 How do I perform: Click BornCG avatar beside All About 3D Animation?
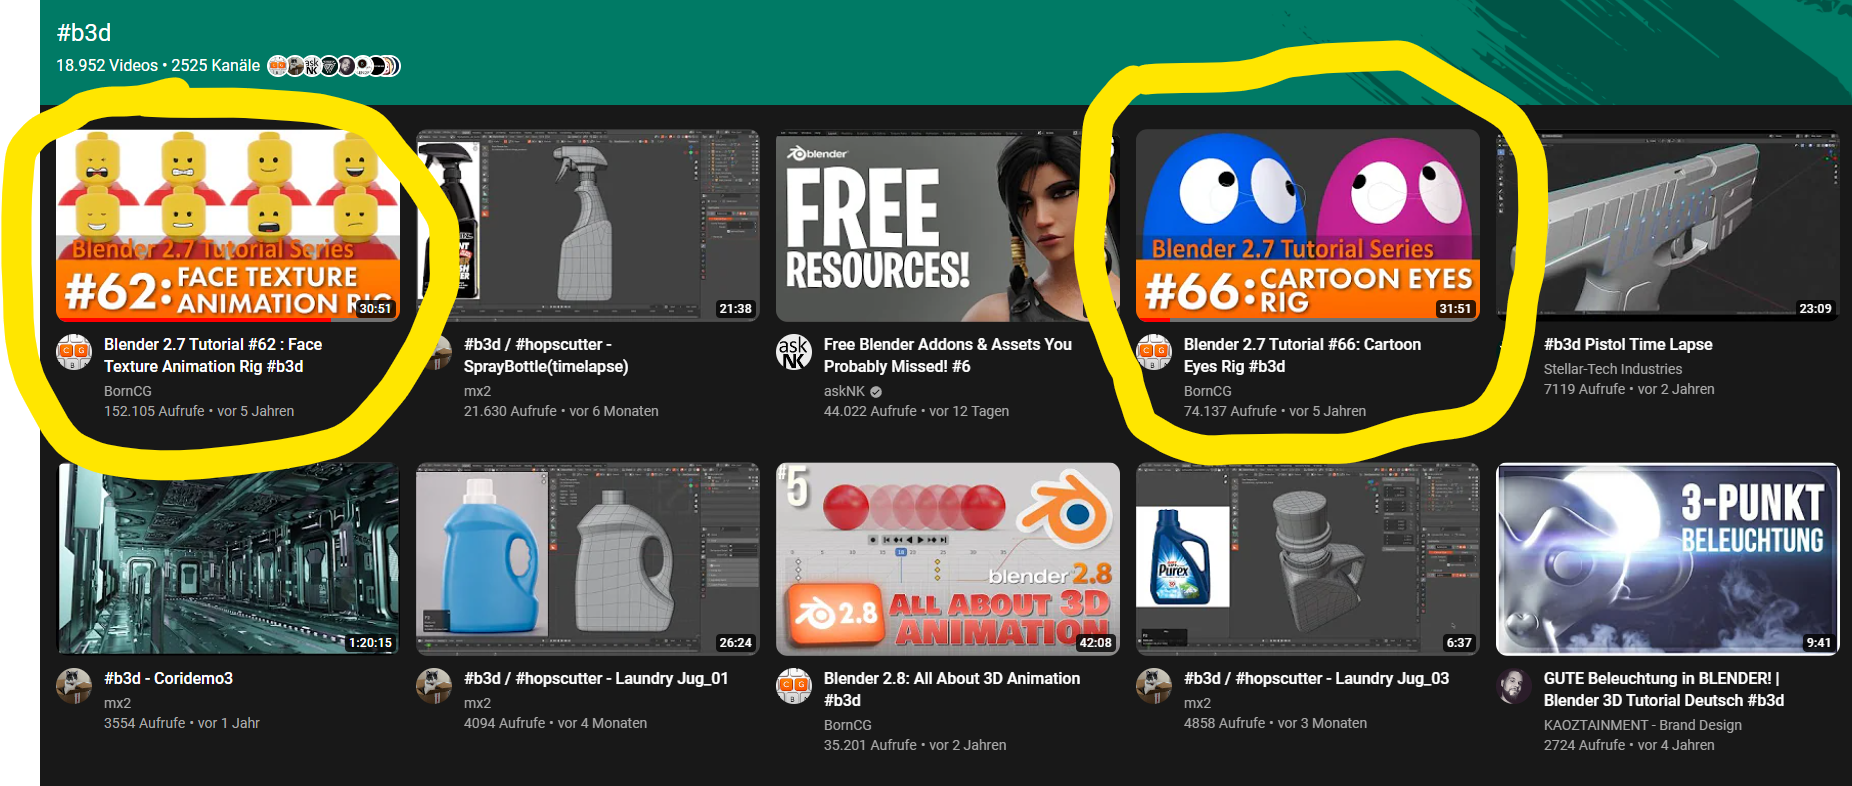794,686
